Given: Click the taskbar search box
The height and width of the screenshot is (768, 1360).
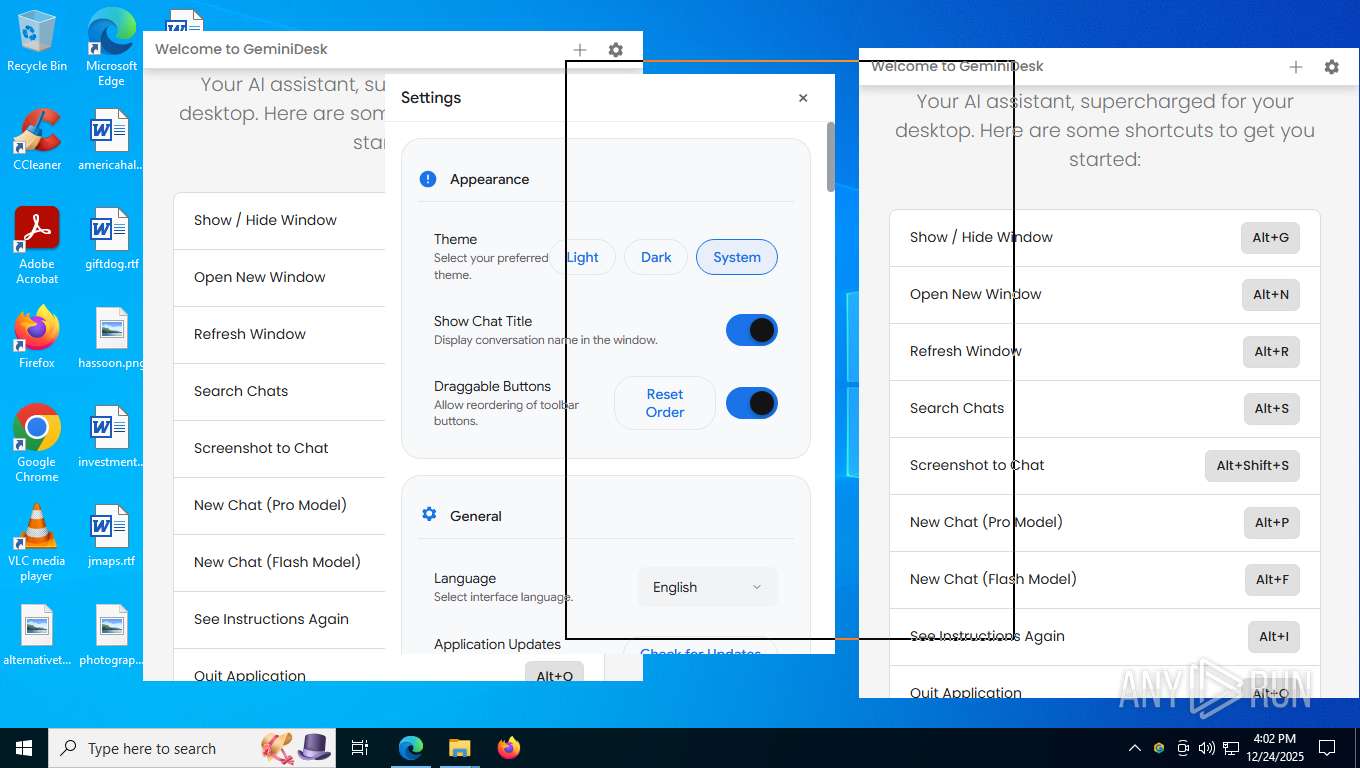Looking at the screenshot, I should pos(194,748).
